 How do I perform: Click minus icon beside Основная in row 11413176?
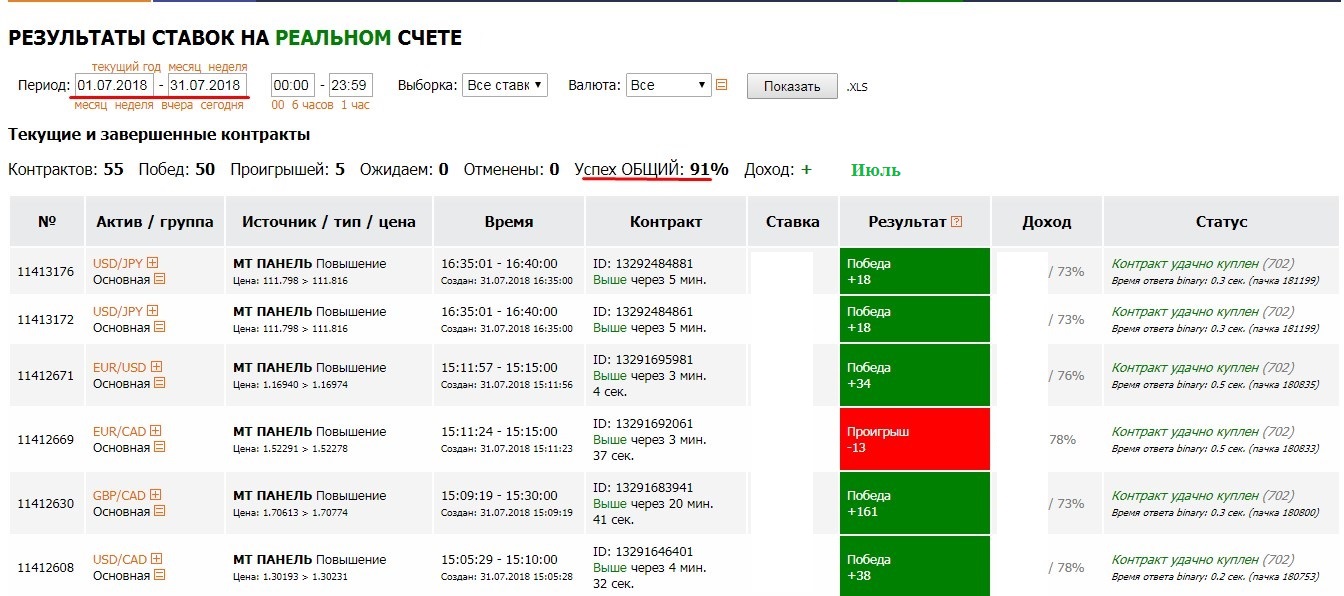point(159,279)
